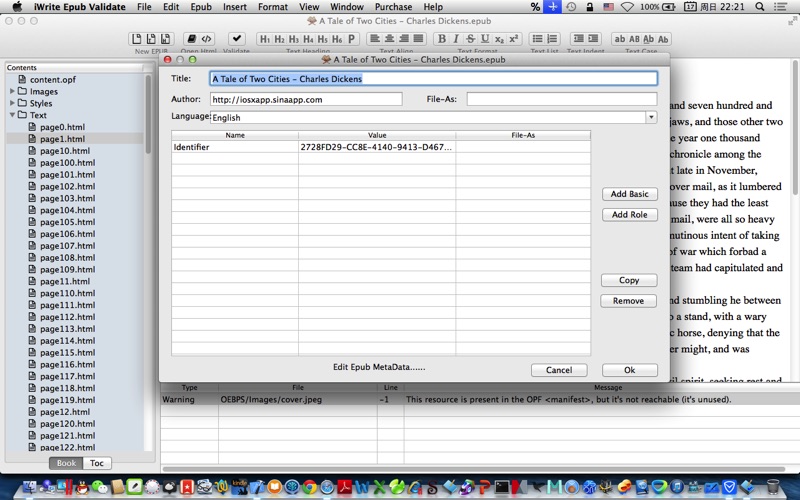This screenshot has width=800, height=500.
Task: Open the HTML code view icon
Action: tap(206, 39)
